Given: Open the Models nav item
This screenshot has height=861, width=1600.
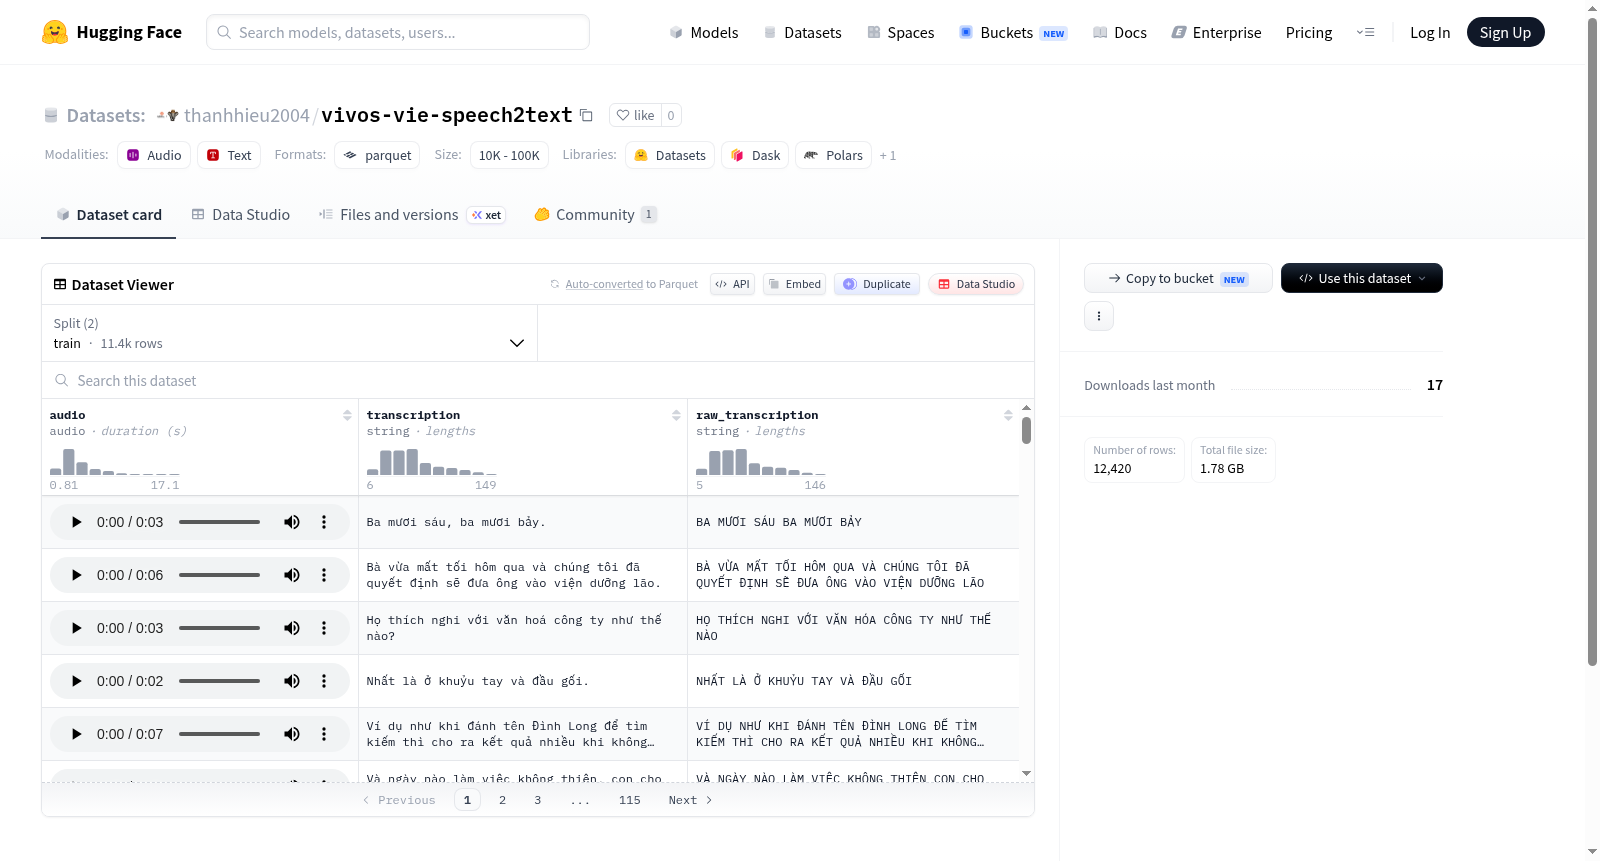Looking at the screenshot, I should click(704, 32).
